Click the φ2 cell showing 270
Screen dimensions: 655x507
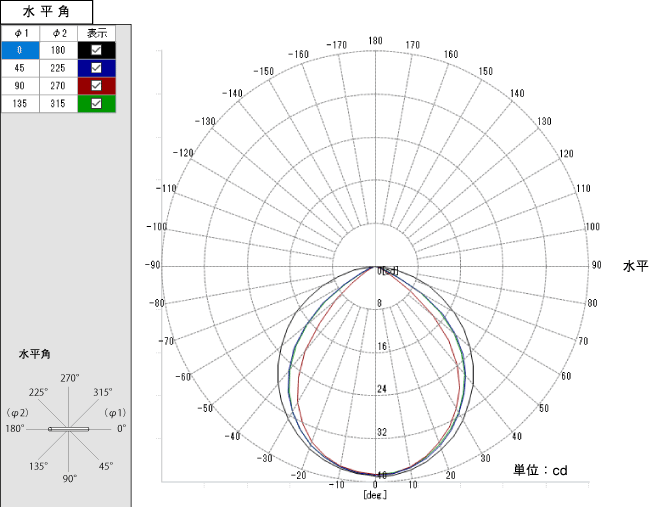58,86
